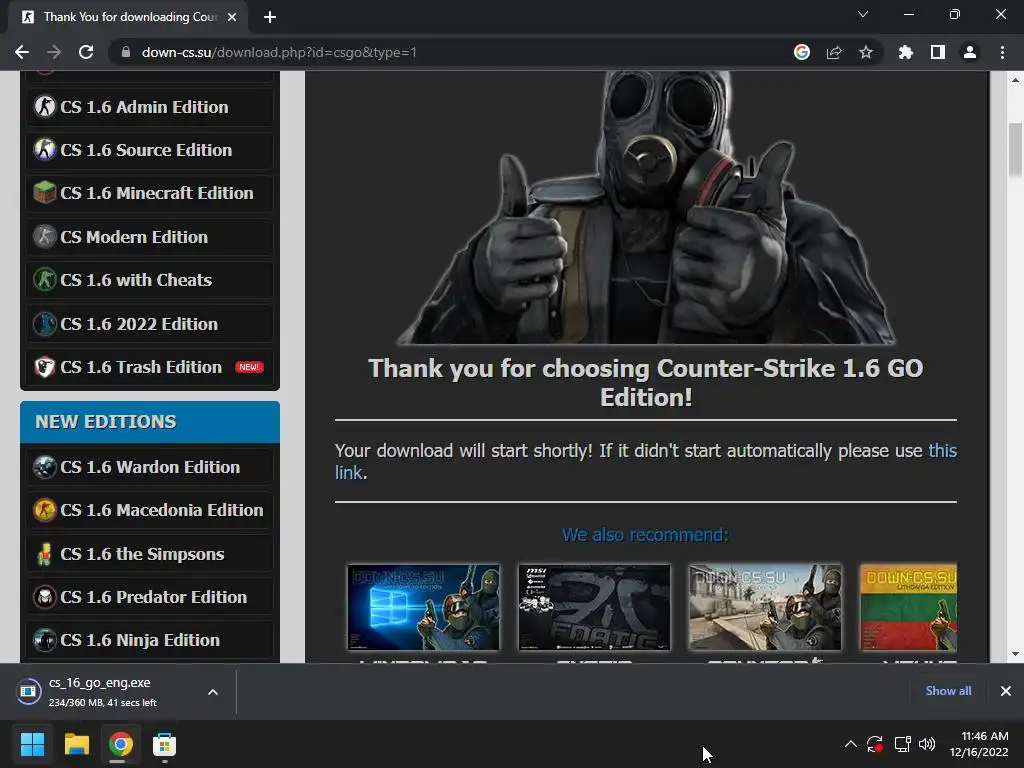Click the Windows Update tray icon

[875, 744]
